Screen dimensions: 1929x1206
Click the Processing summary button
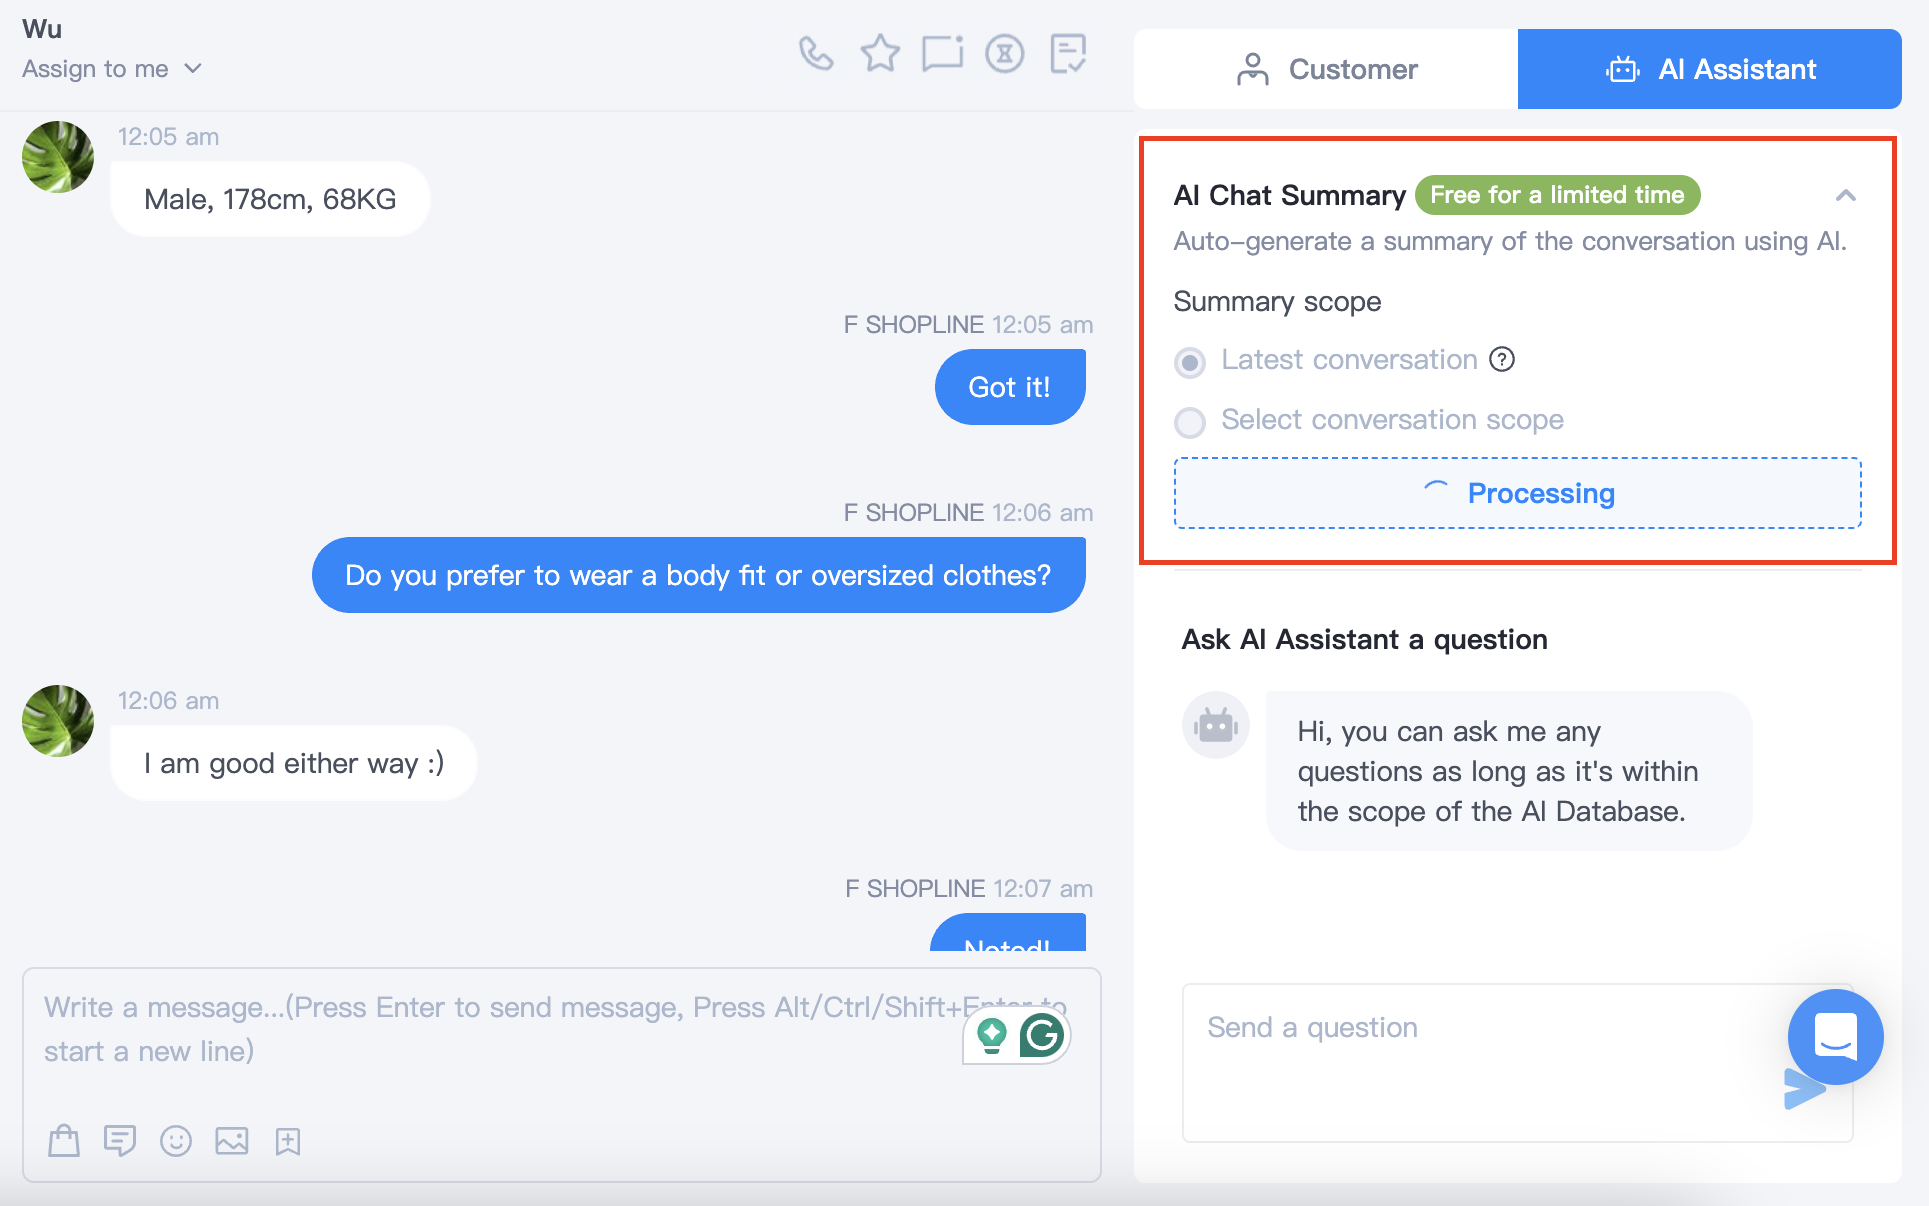pos(1518,493)
